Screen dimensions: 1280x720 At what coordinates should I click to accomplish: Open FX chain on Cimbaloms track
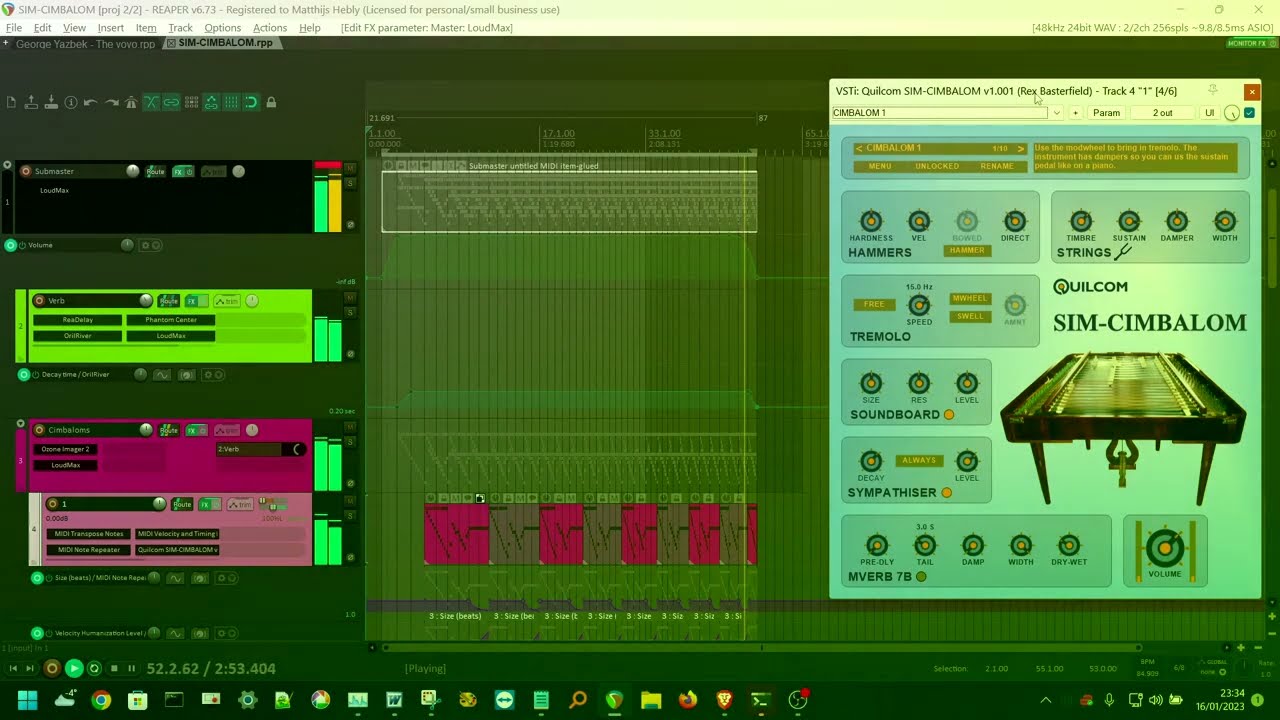pyautogui.click(x=193, y=430)
